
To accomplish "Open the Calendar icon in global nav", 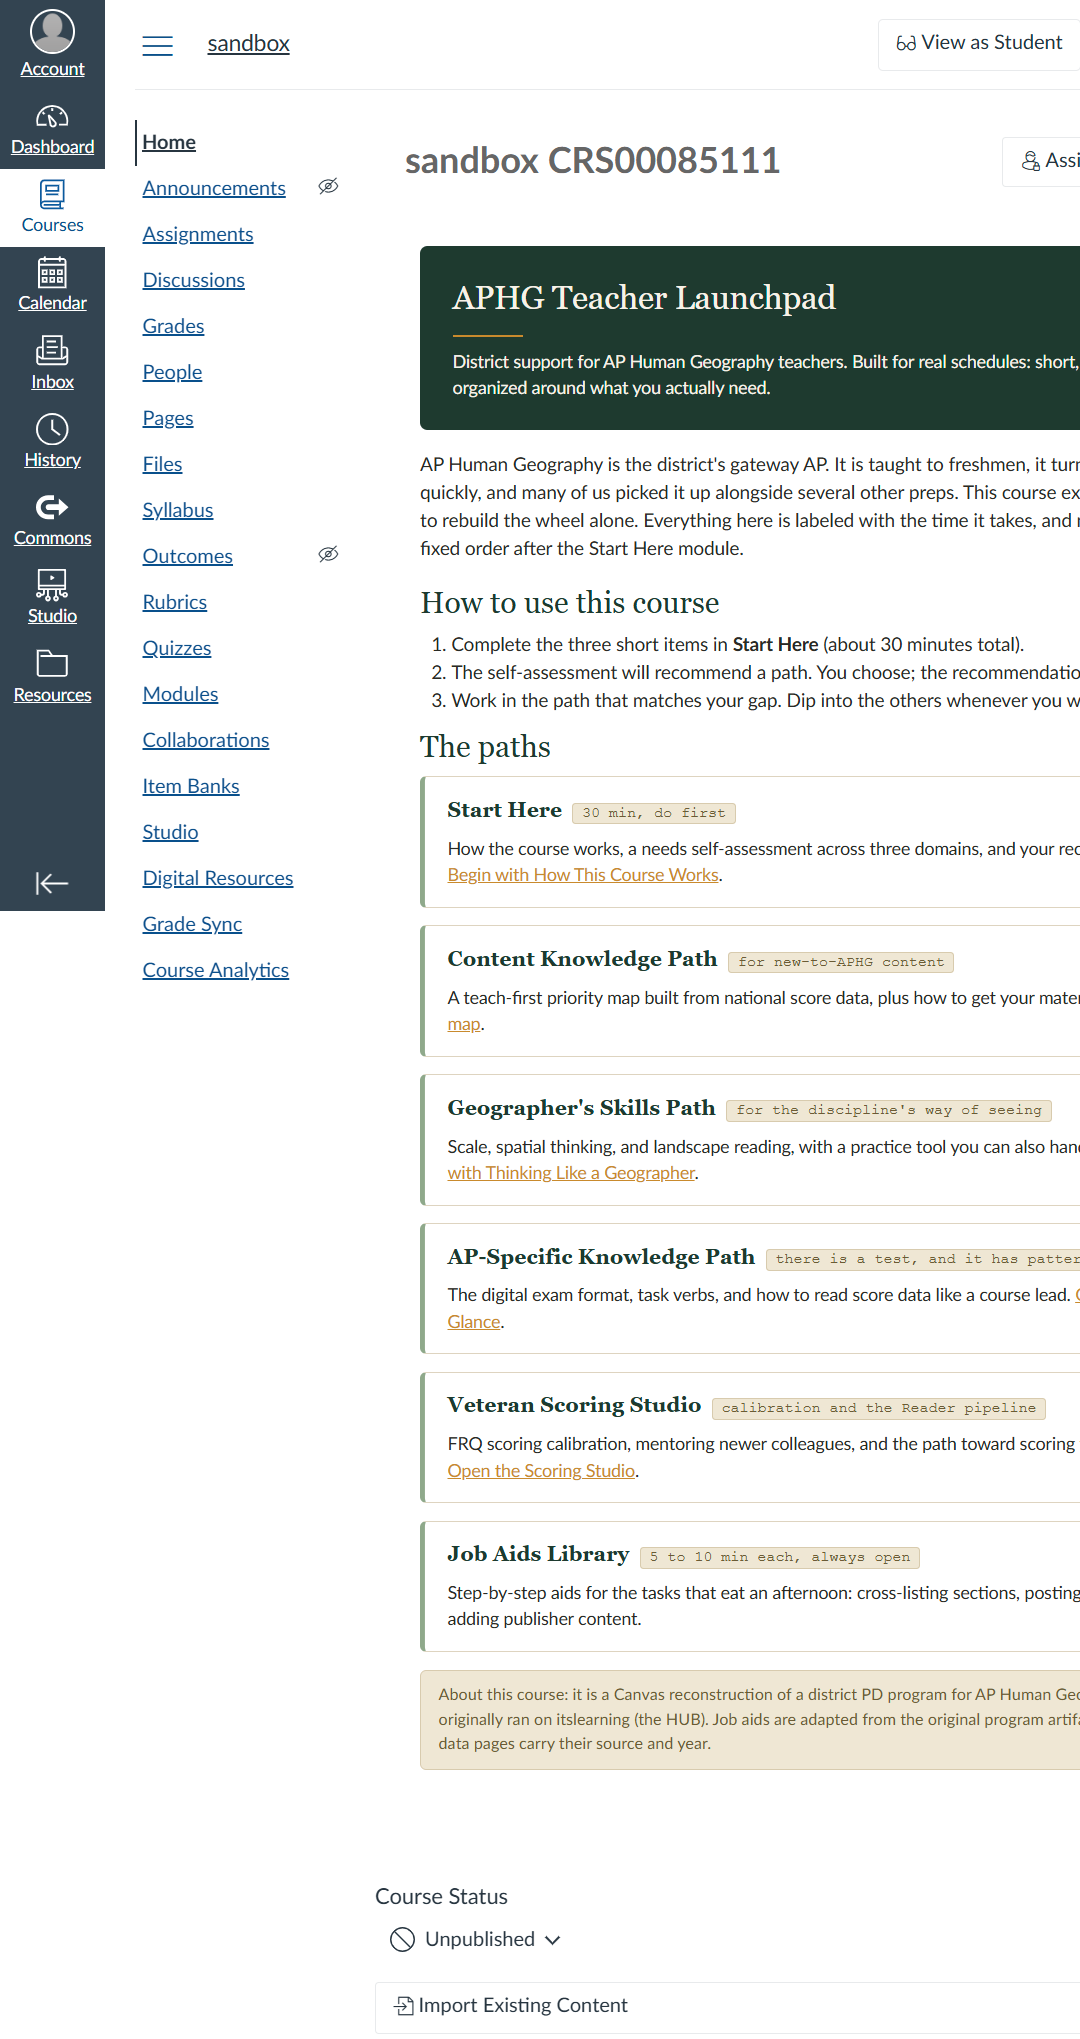I will [x=52, y=272].
